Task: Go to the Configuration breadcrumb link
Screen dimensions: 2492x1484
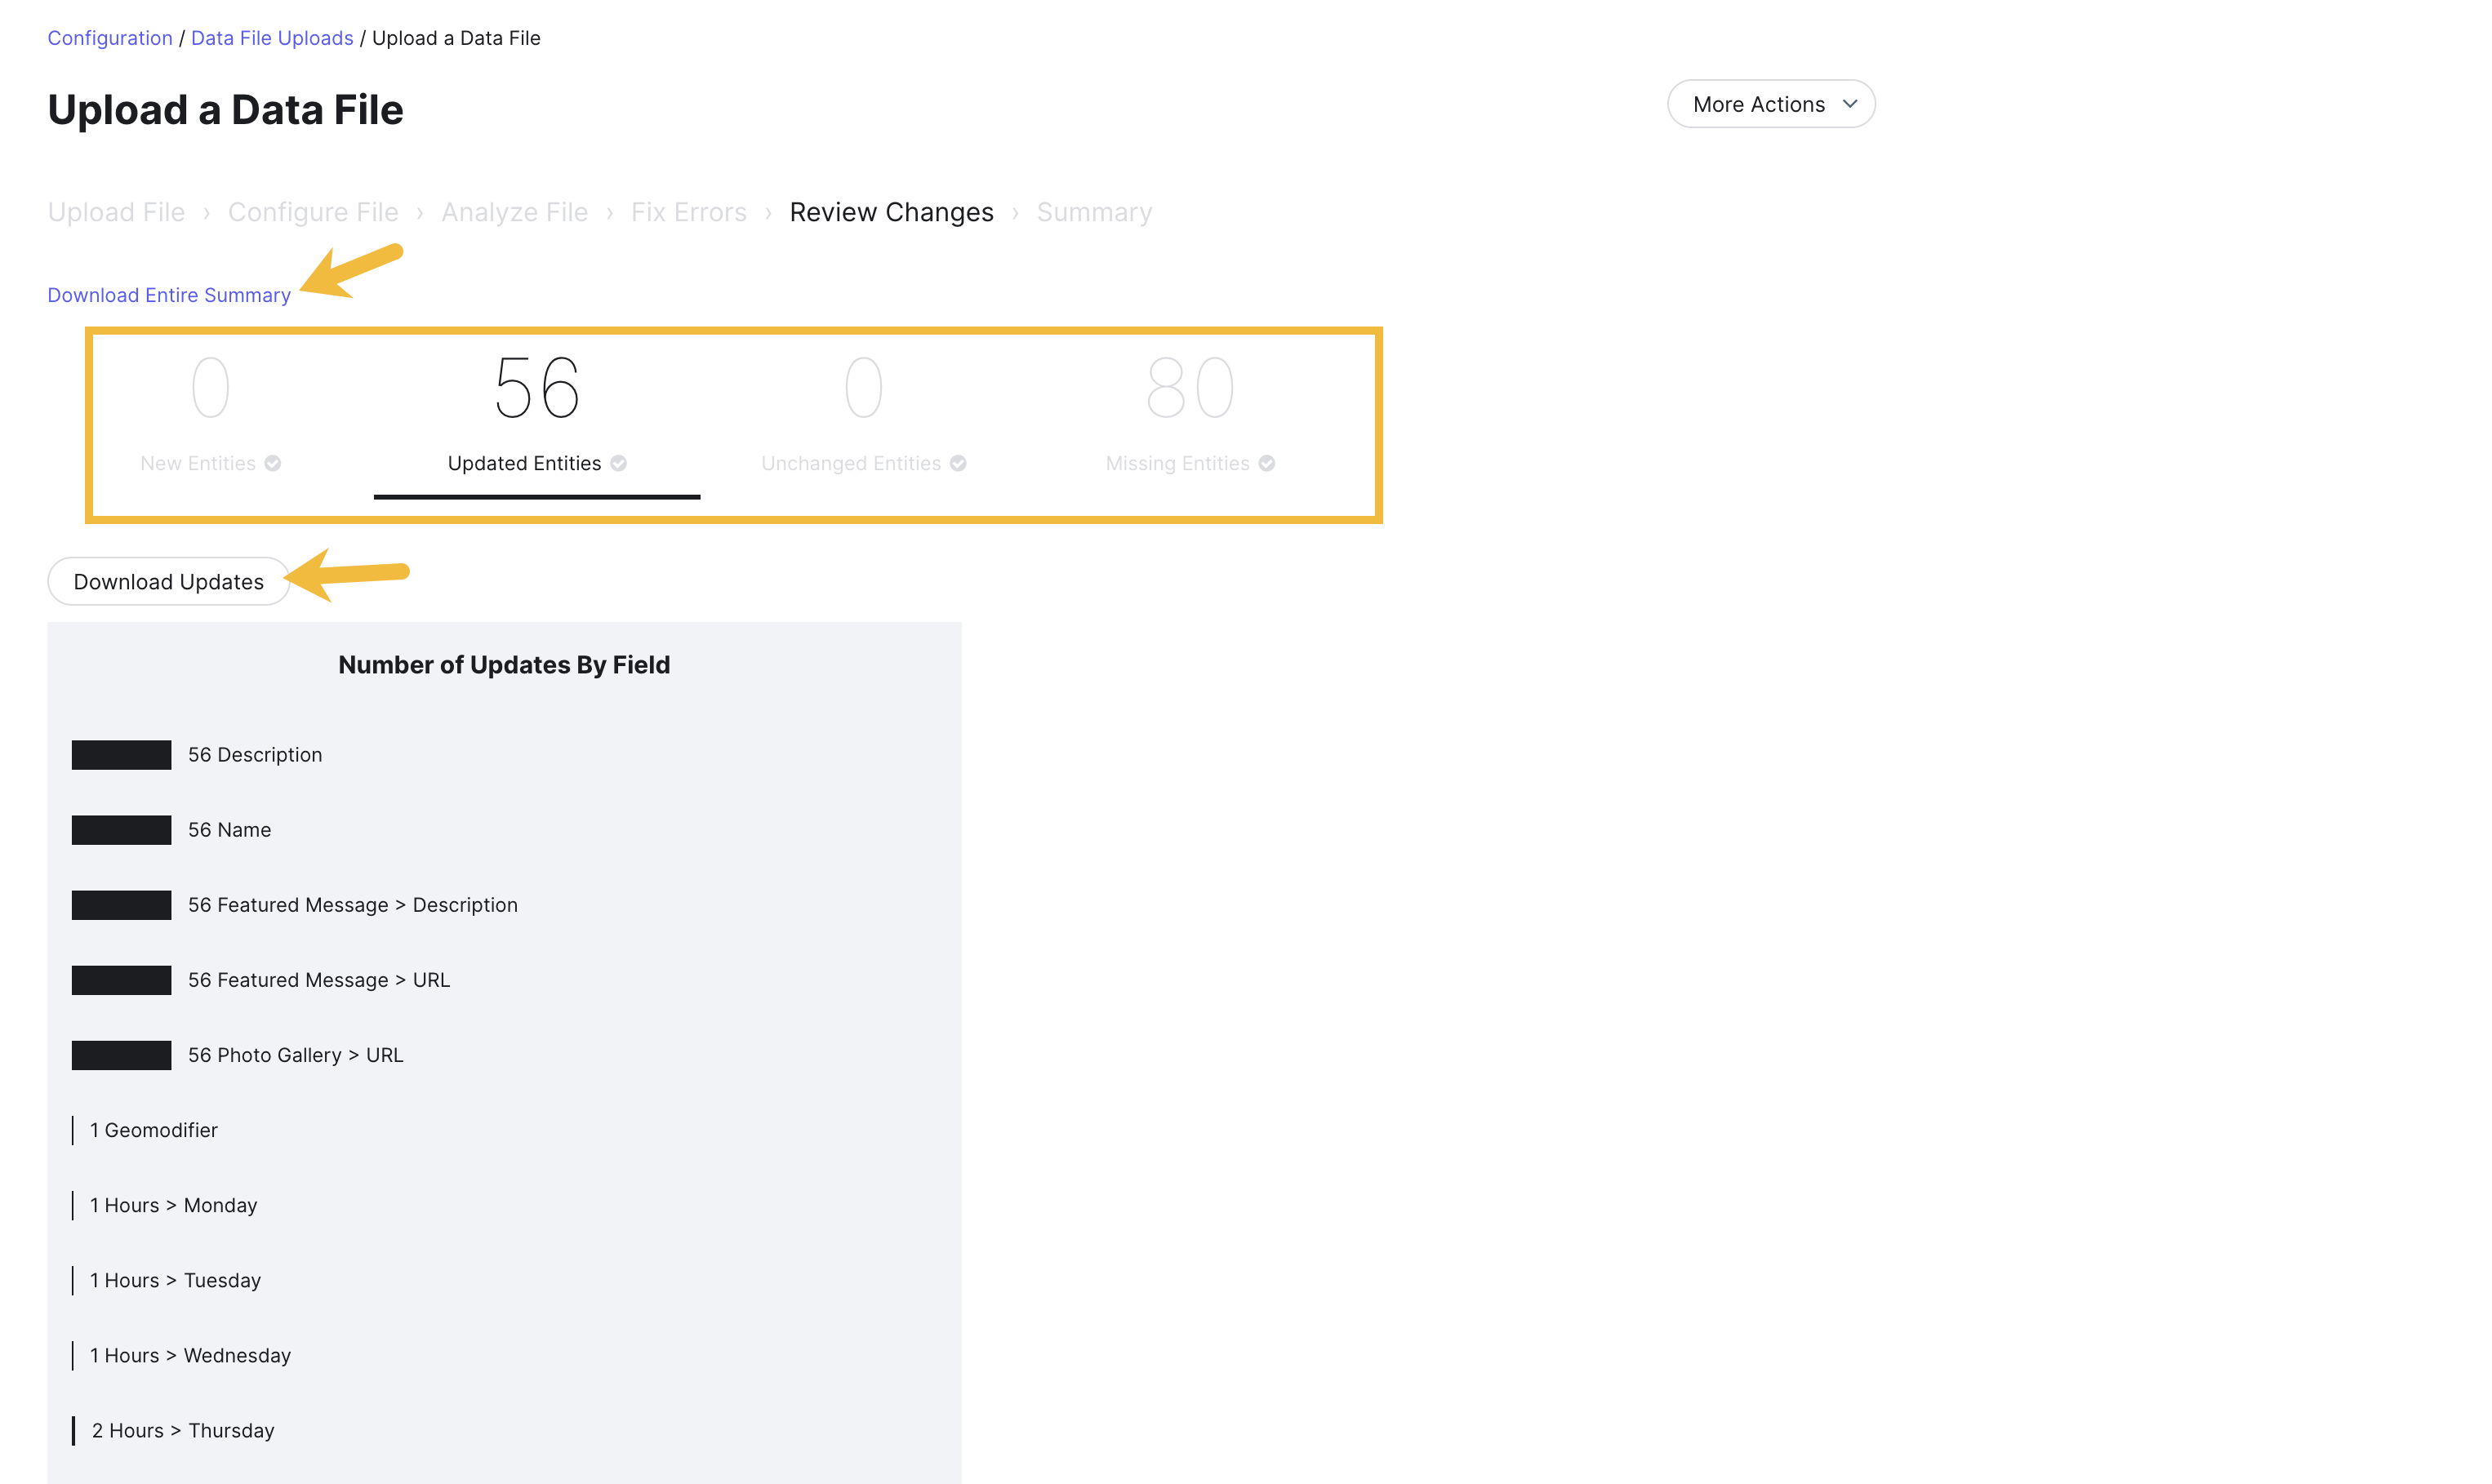Action: coord(110,38)
